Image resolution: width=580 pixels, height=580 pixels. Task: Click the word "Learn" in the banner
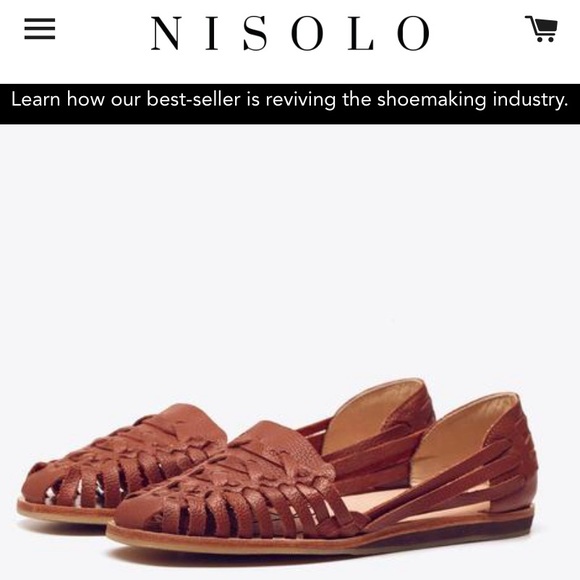click(x=36, y=100)
